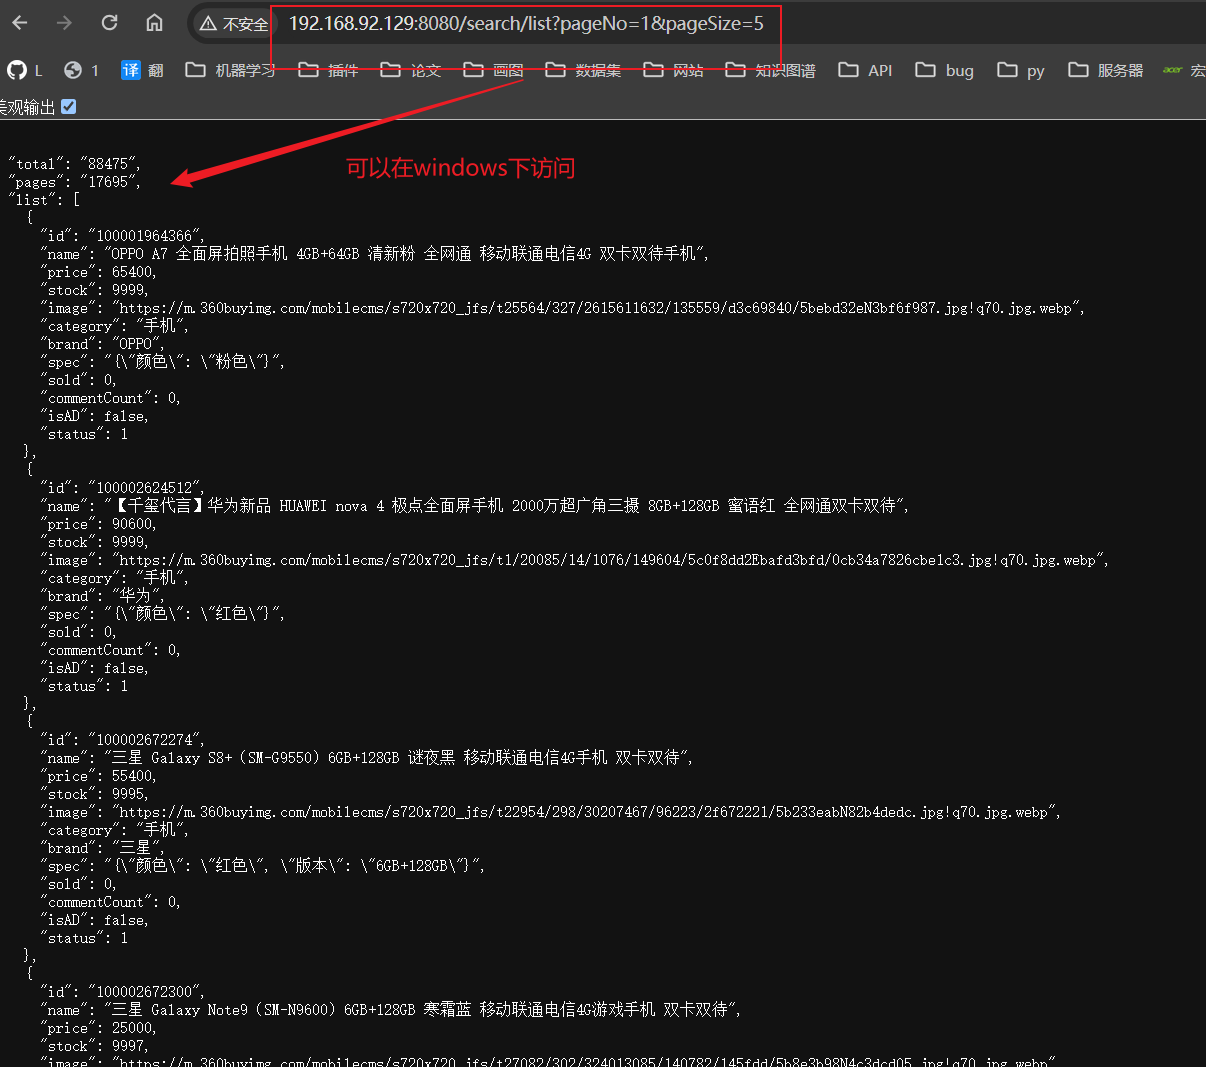Click the stock 9995 value
1206x1067 pixels.
(x=130, y=794)
